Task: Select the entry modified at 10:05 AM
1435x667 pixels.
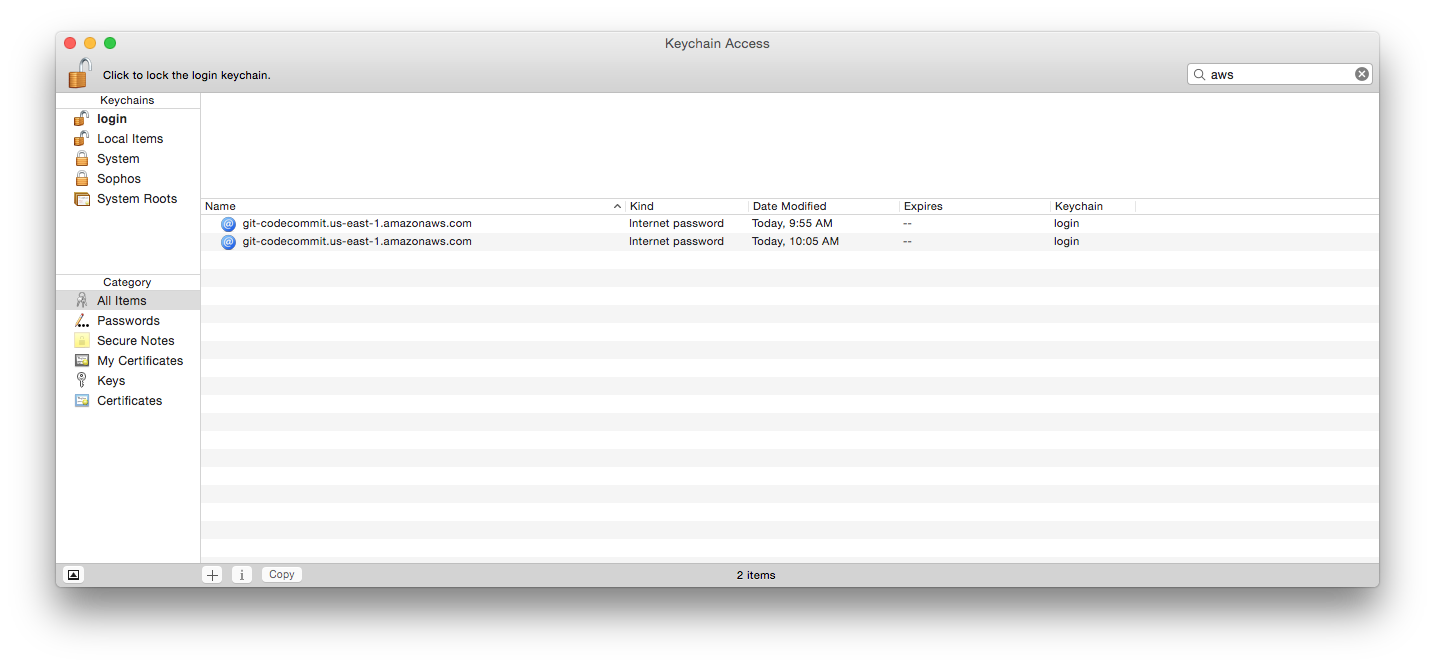Action: 357,242
